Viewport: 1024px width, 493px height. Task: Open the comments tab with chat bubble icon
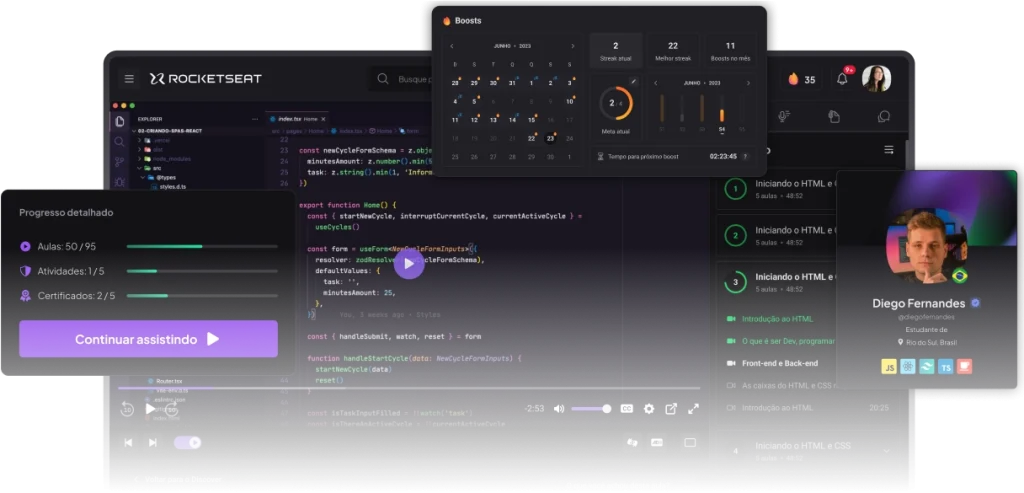click(883, 117)
